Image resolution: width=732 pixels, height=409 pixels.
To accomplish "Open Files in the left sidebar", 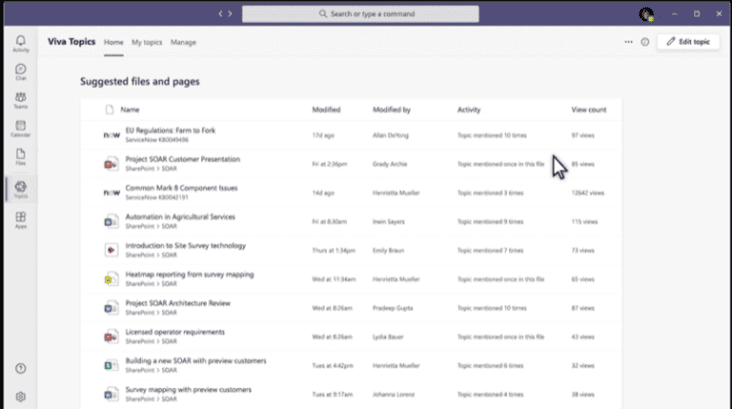I will (21, 156).
